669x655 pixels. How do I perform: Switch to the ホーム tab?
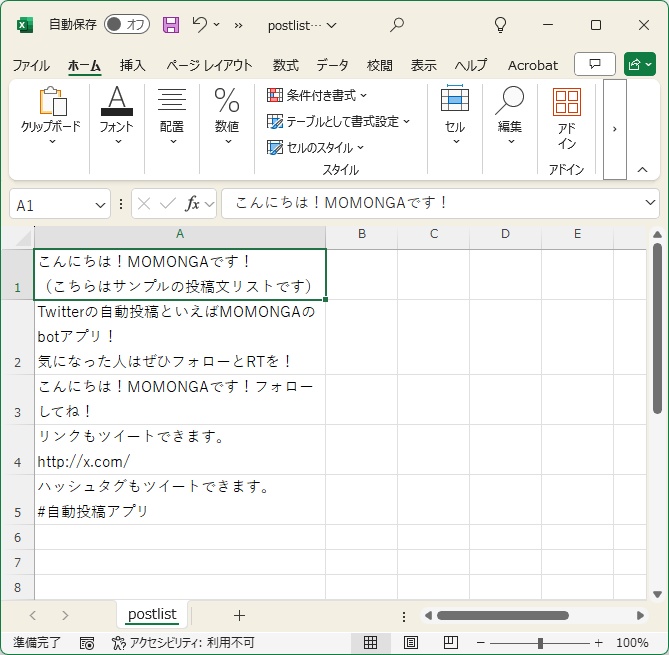point(84,65)
